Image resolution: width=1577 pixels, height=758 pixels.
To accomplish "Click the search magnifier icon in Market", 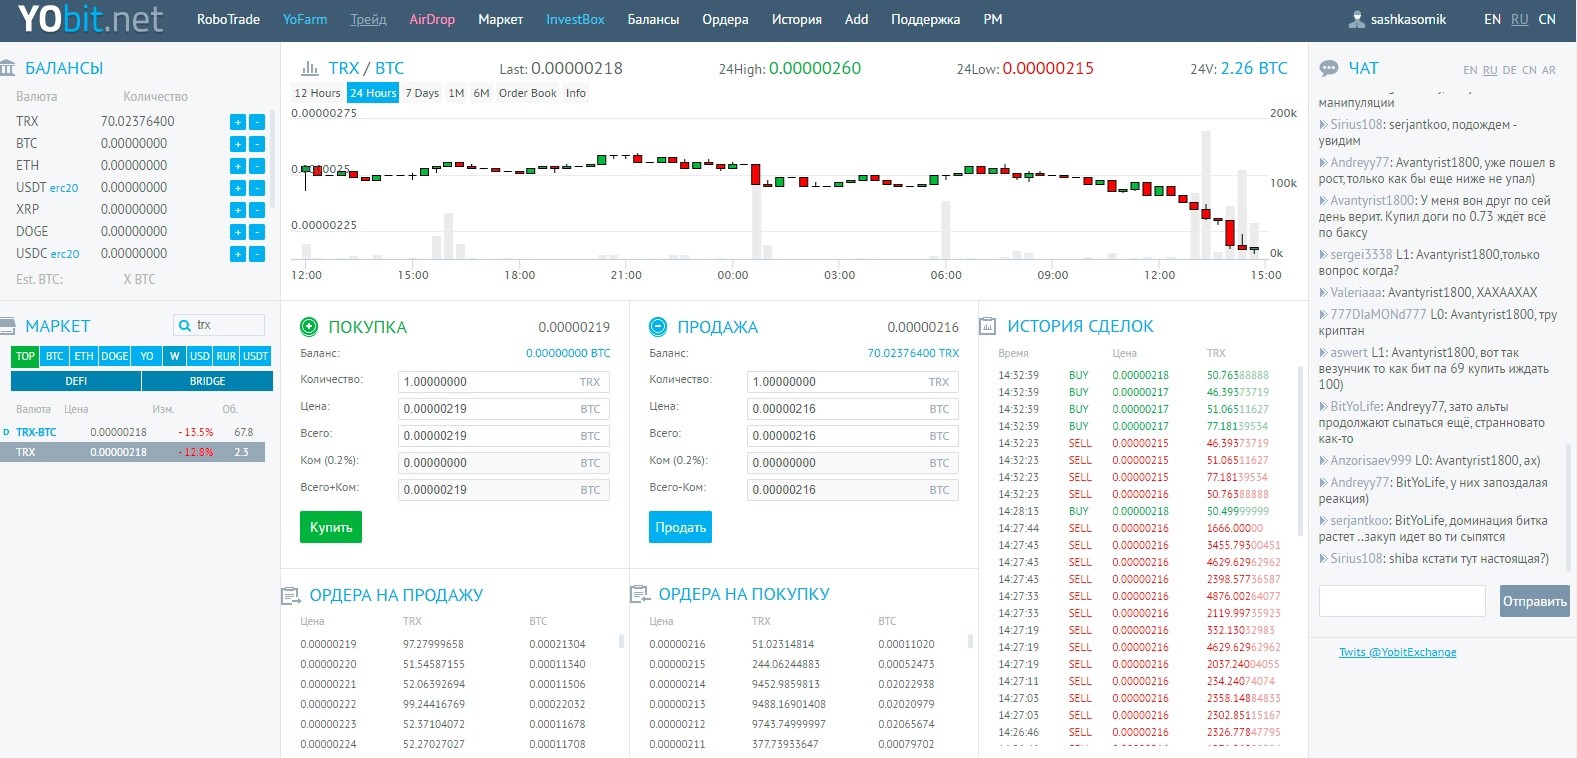I will click(185, 325).
